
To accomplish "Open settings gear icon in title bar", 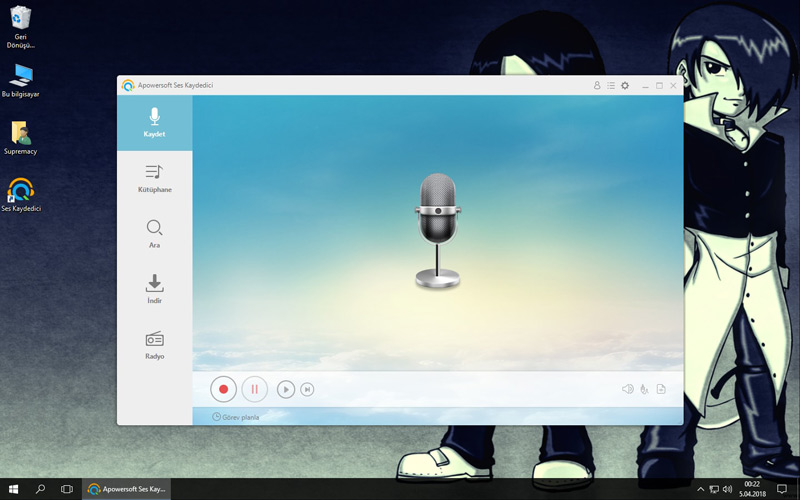I will pyautogui.click(x=625, y=85).
